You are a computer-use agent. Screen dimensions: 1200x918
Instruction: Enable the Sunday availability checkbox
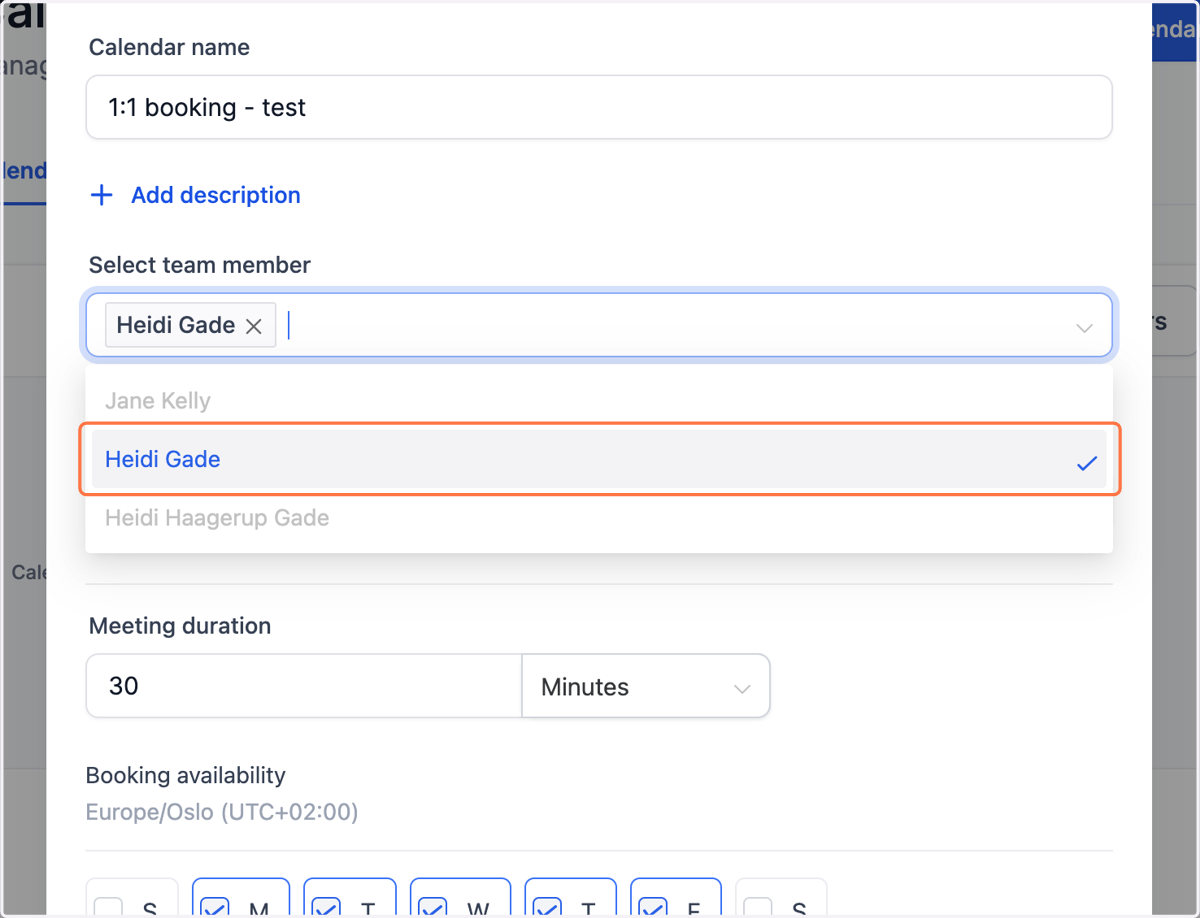coord(109,908)
